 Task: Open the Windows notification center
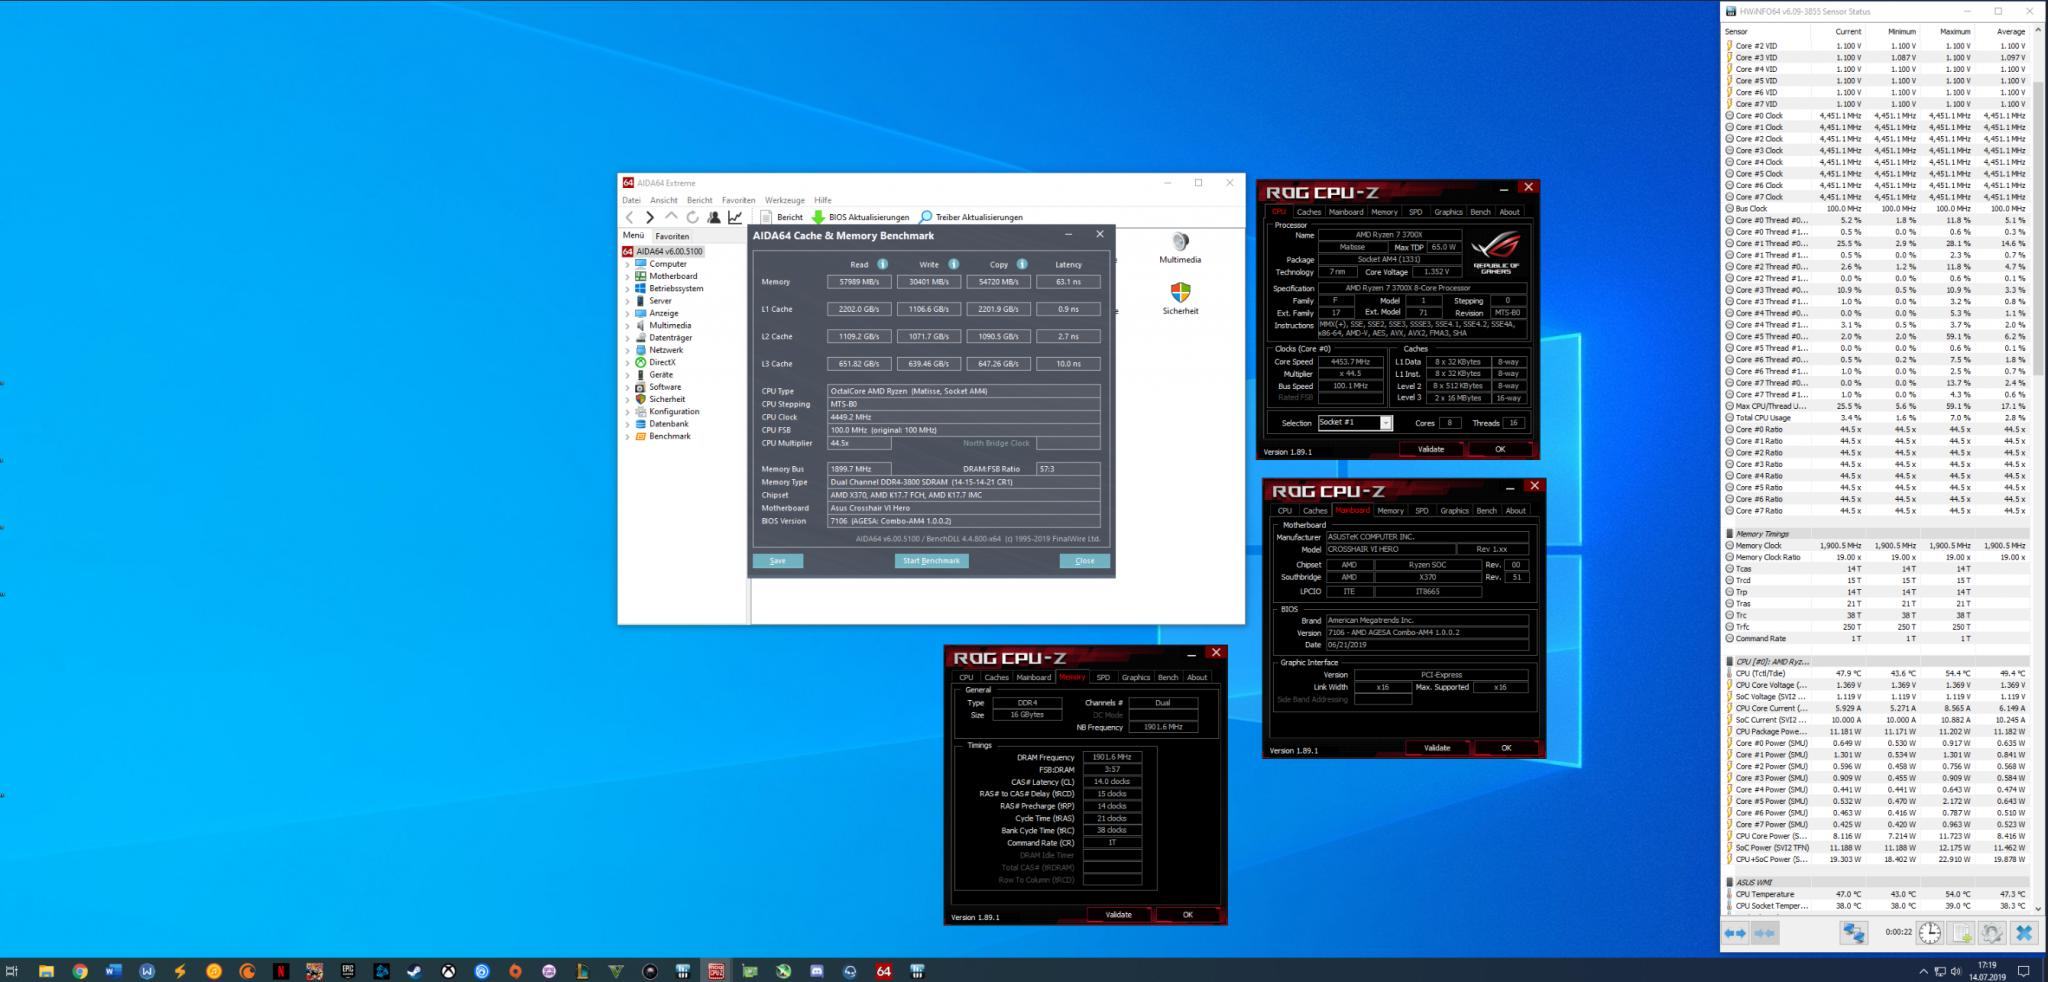[2023, 970]
